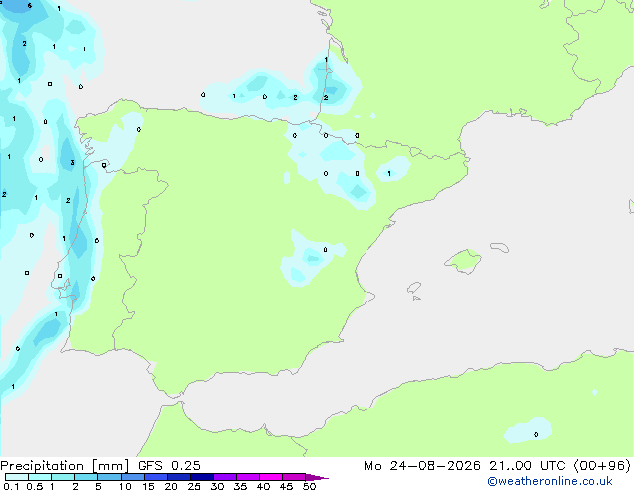Screen dimensions: 634x490
Task: Click the legend arrow tip beyond 50
Action: pos(317,477)
